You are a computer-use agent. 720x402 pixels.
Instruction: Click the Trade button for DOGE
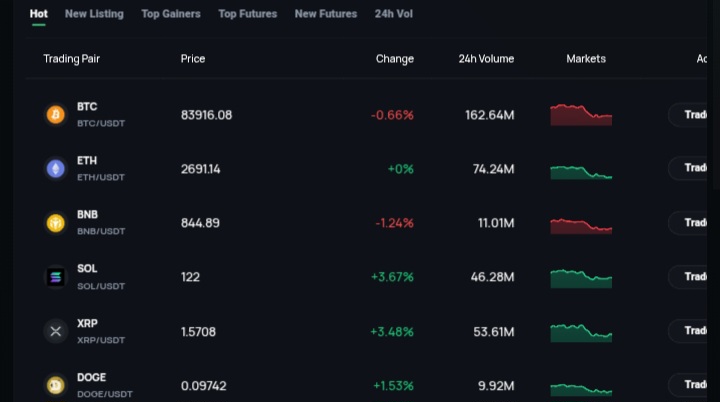(688, 385)
